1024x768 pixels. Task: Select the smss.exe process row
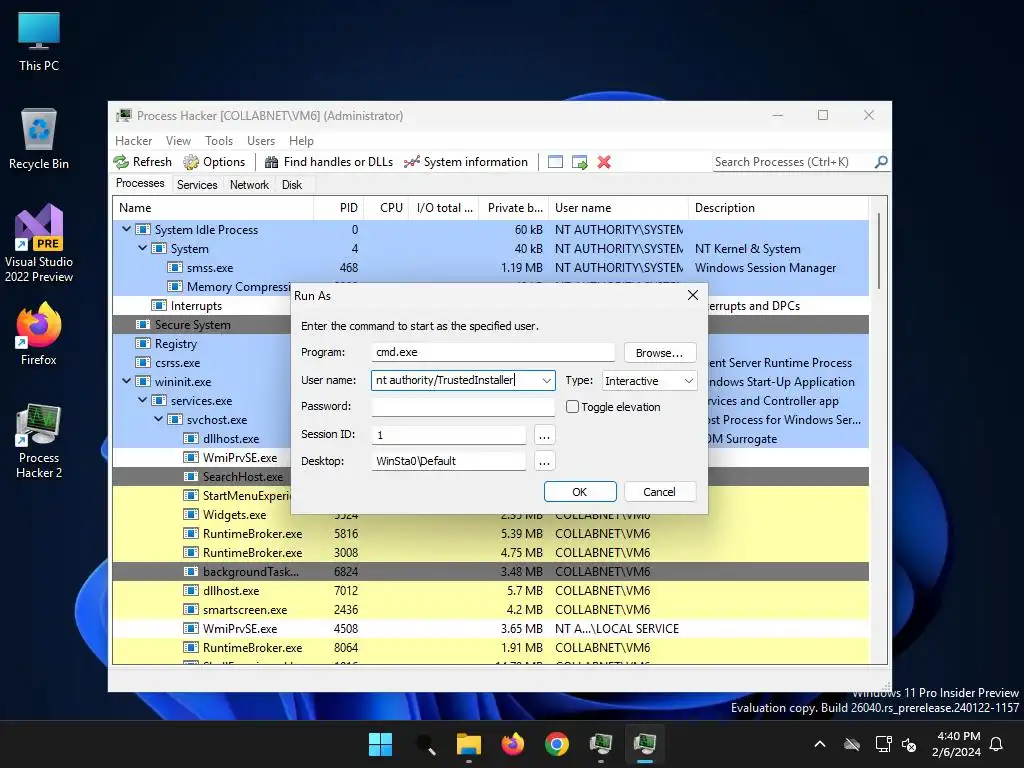tap(490, 268)
